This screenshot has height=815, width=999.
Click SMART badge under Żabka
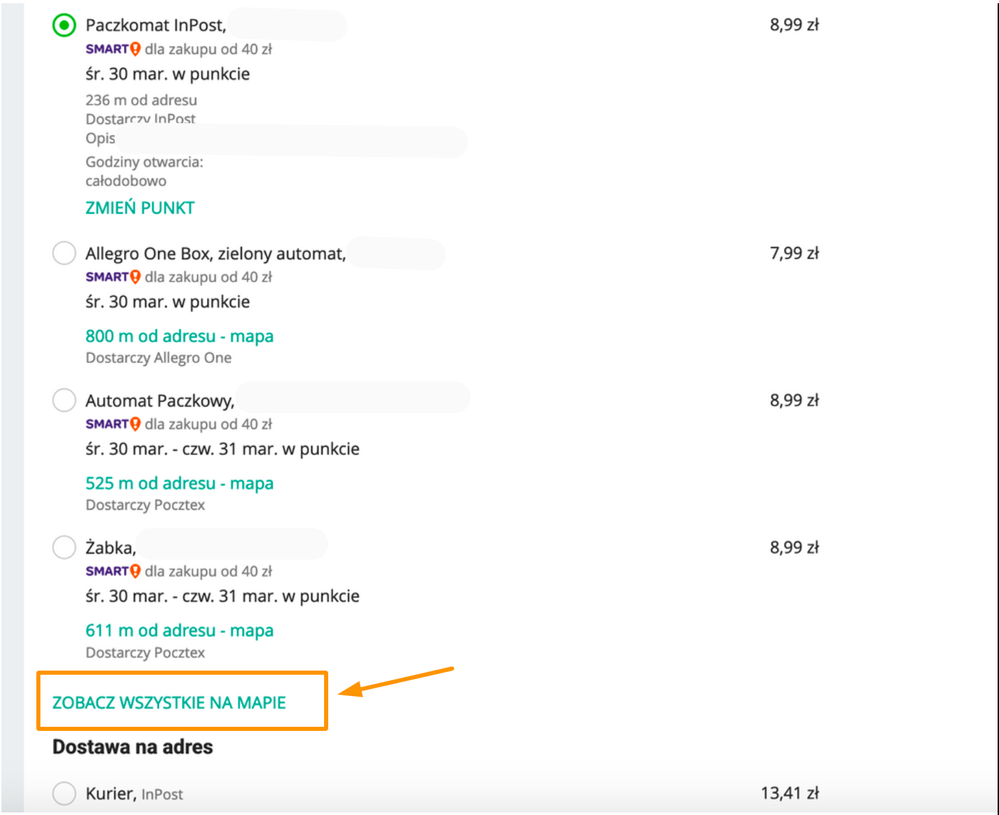click(x=113, y=572)
